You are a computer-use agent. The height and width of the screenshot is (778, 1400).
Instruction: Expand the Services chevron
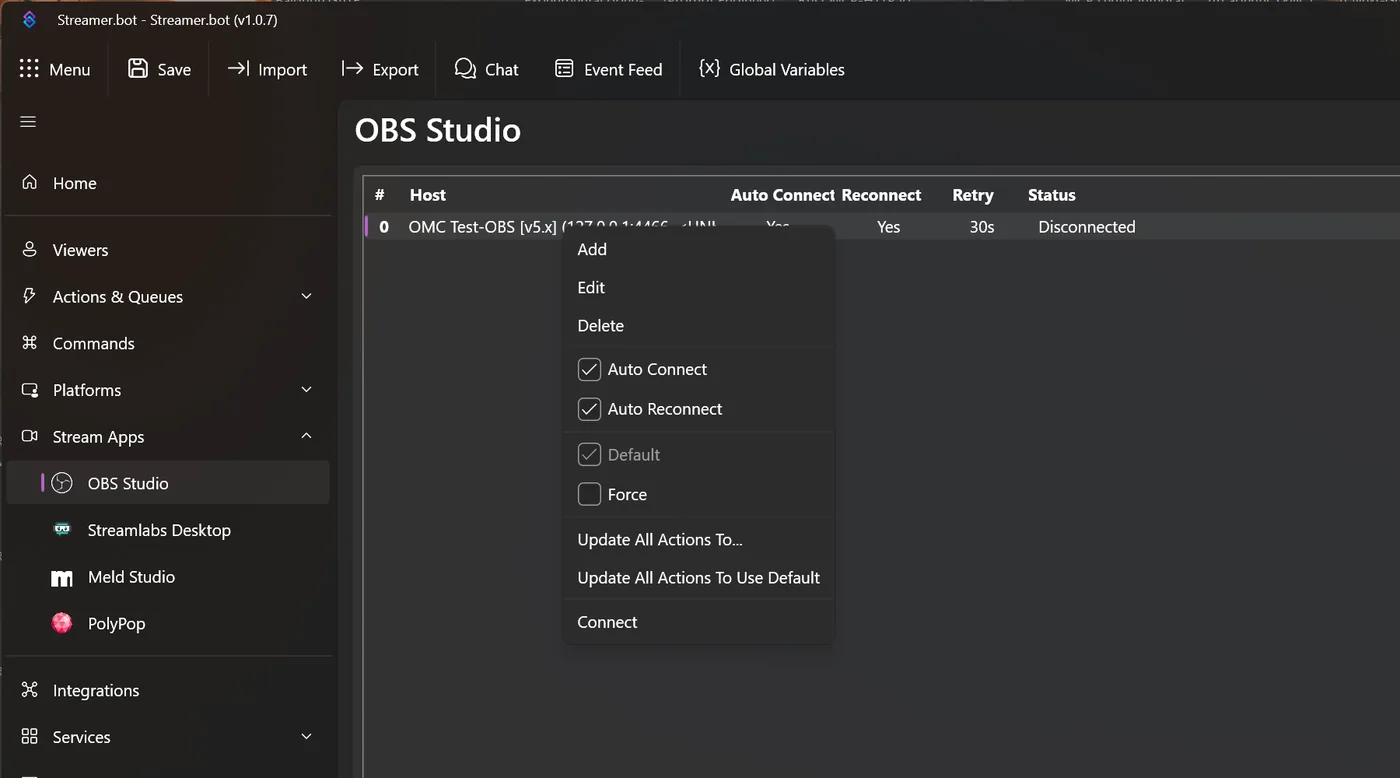tap(307, 737)
